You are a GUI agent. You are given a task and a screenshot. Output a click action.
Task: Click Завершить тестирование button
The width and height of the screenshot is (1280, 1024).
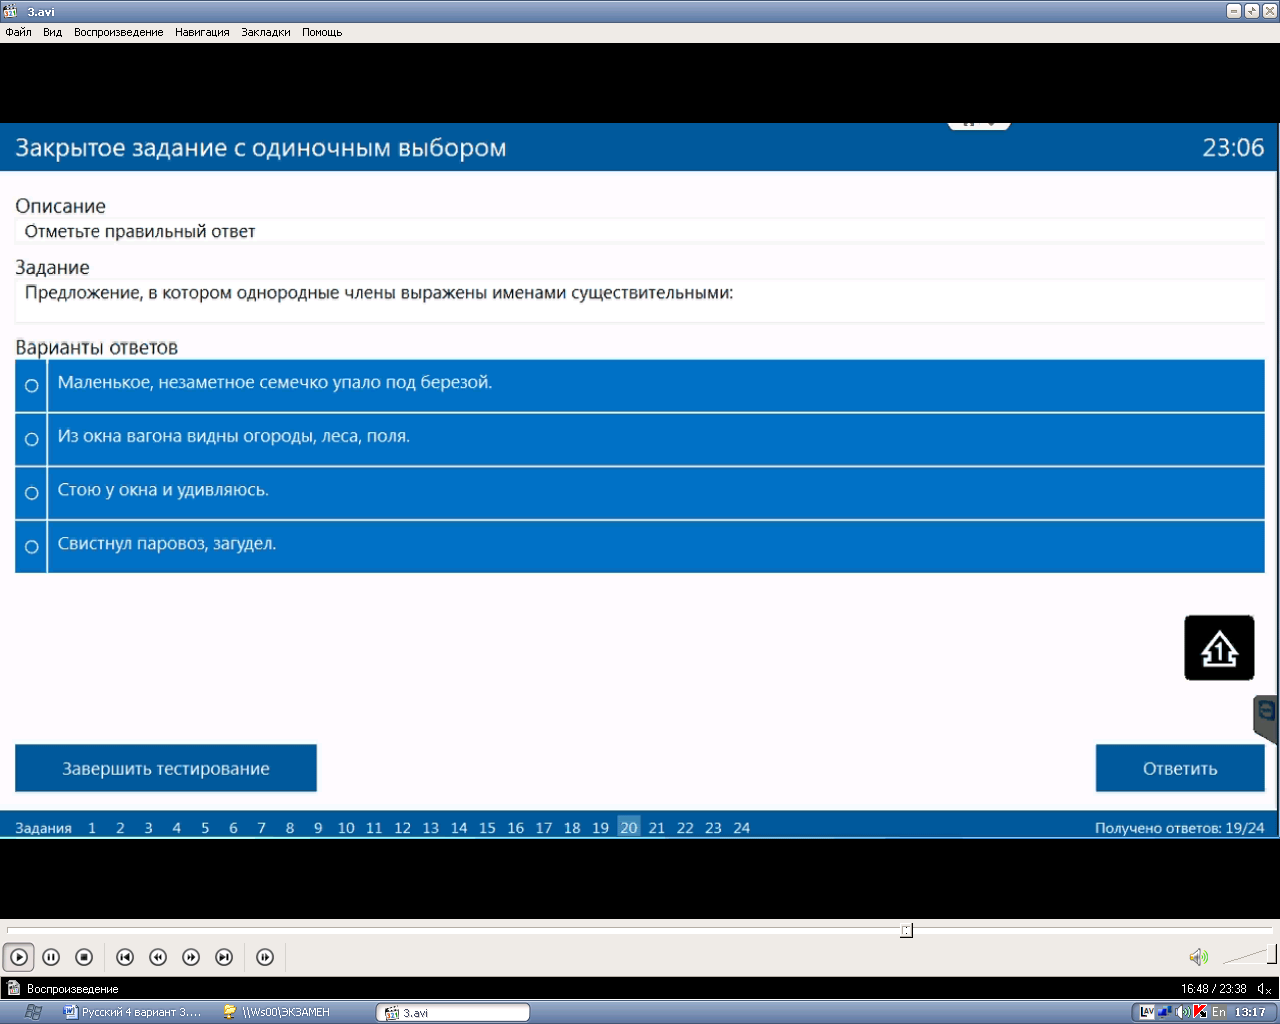pyautogui.click(x=166, y=768)
